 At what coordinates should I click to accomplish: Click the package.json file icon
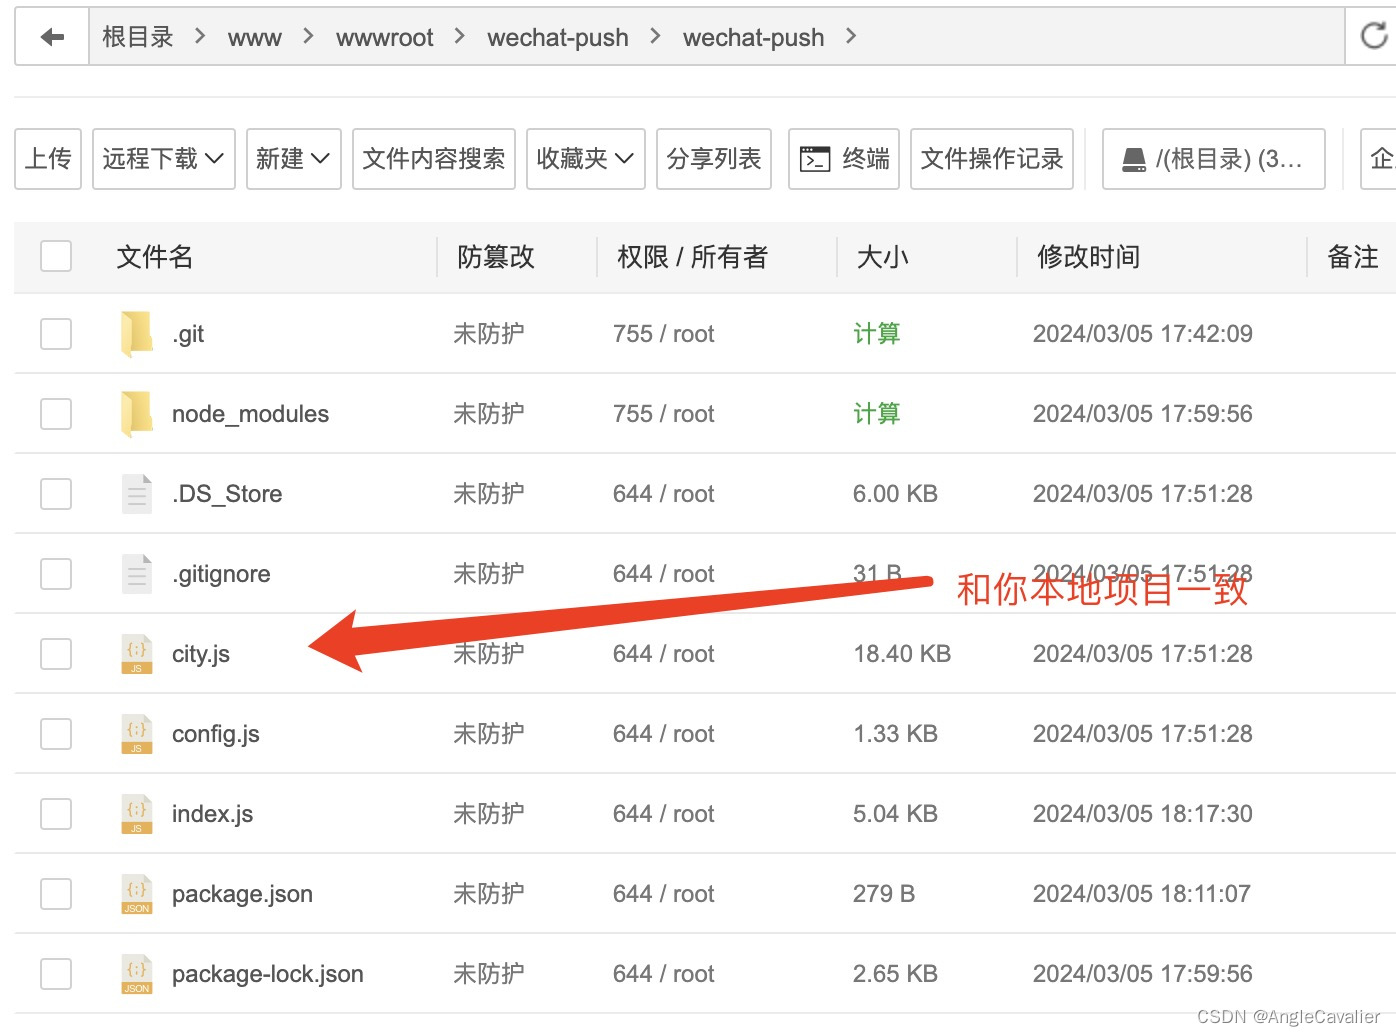tap(137, 893)
